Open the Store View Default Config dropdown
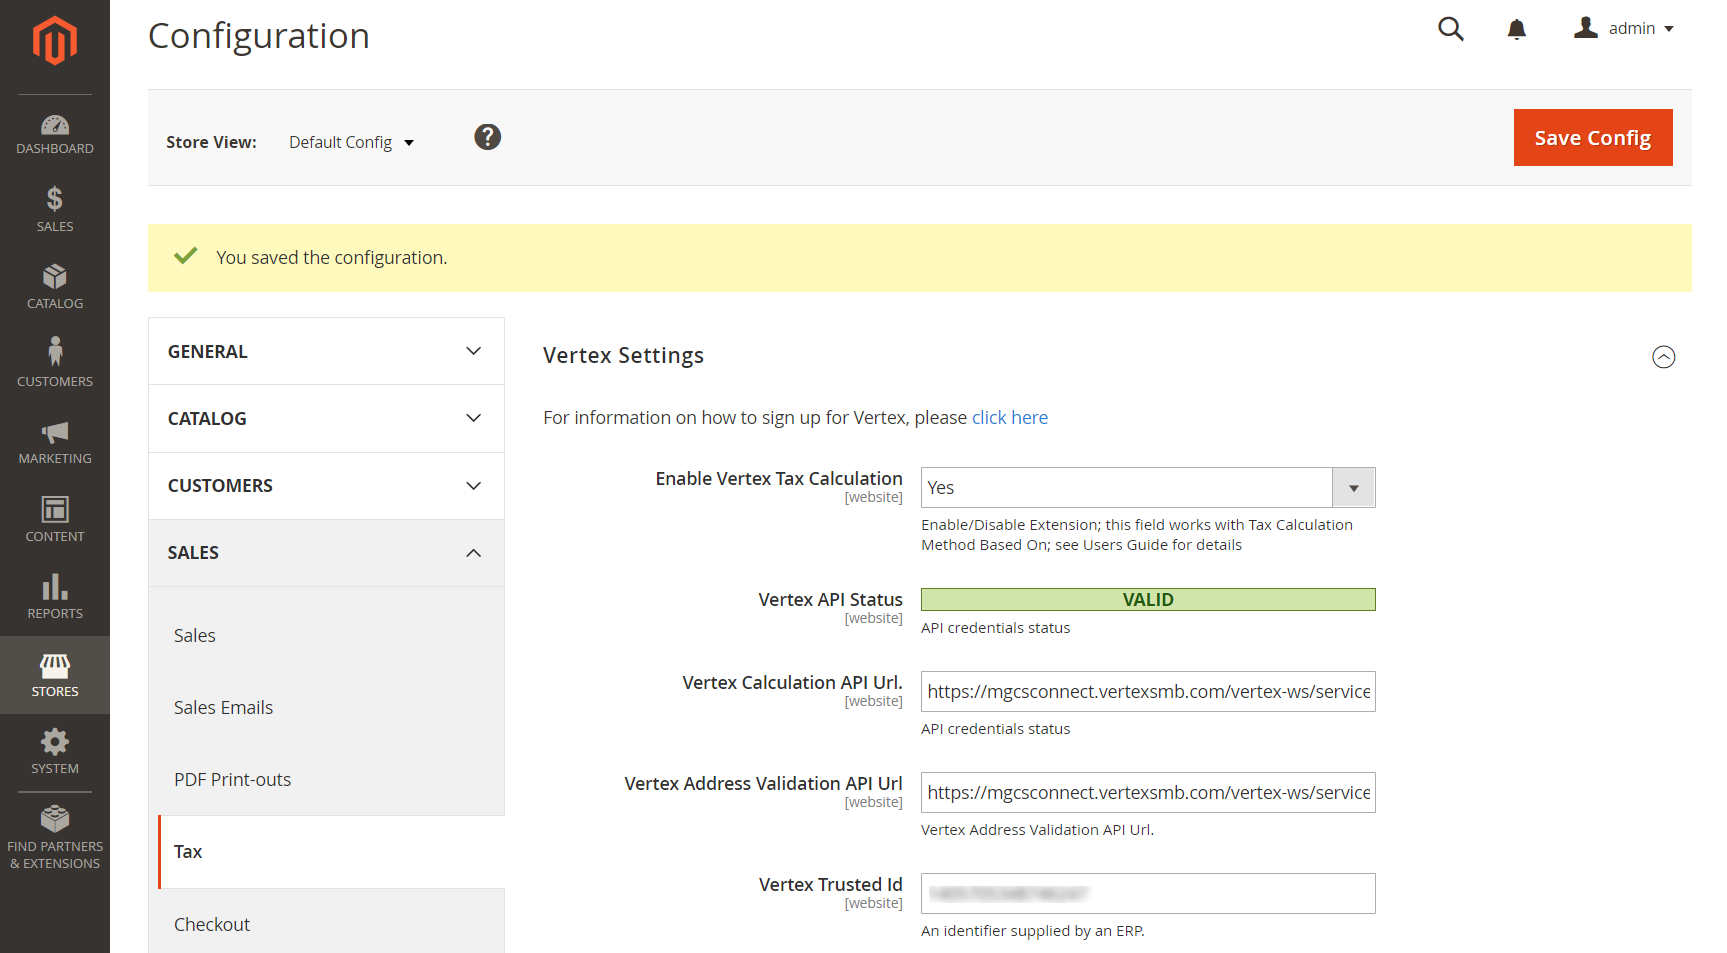Image resolution: width=1727 pixels, height=953 pixels. click(351, 142)
